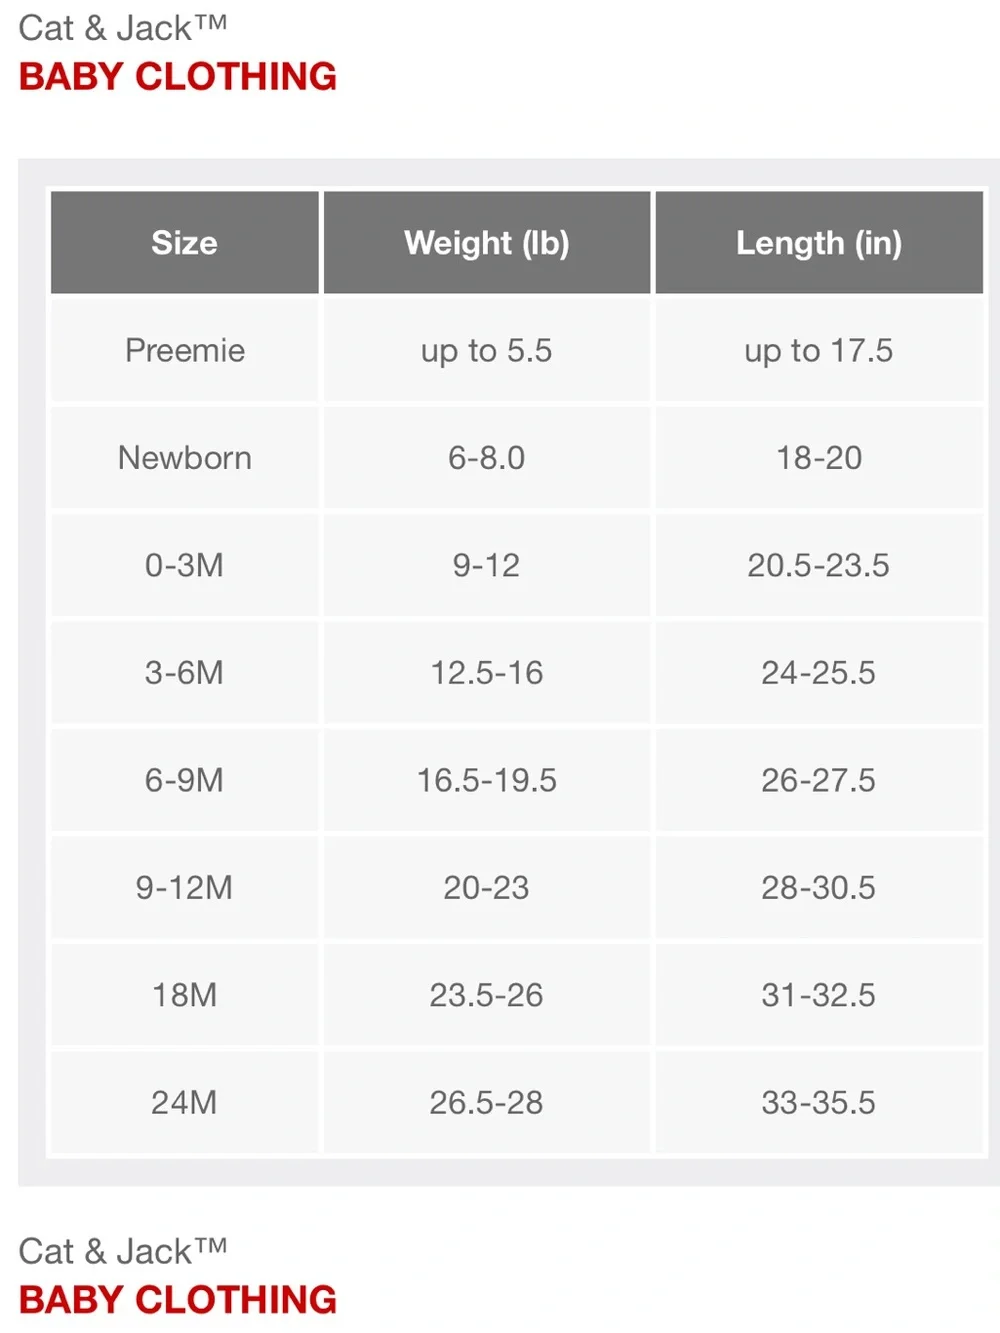Click the 20.5-23.5 length cell
Screen dimensions: 1000x1333
819,565
